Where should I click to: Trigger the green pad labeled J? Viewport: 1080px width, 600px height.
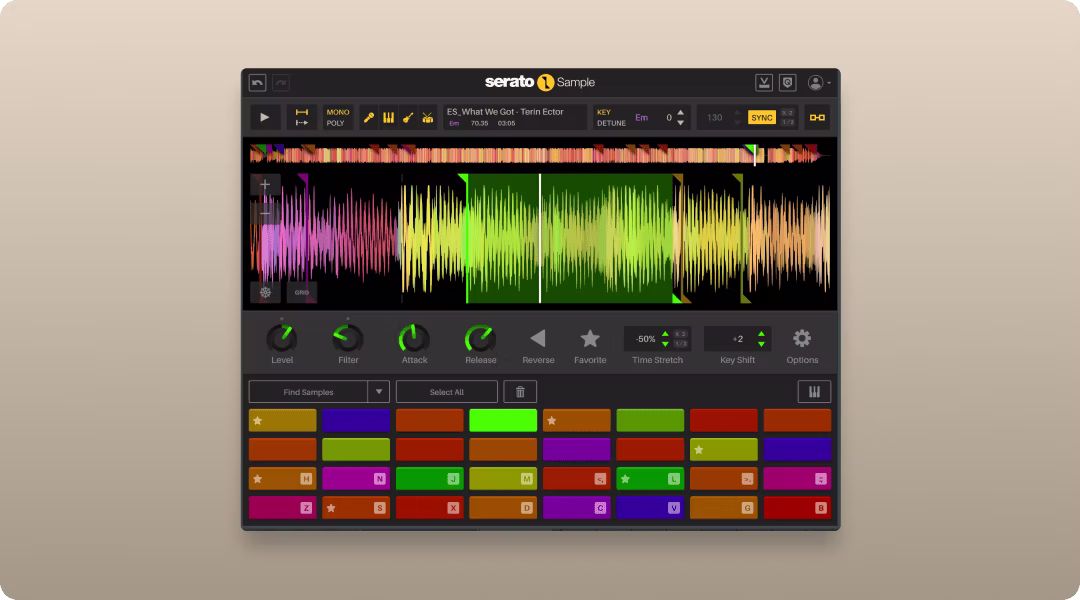(429, 479)
